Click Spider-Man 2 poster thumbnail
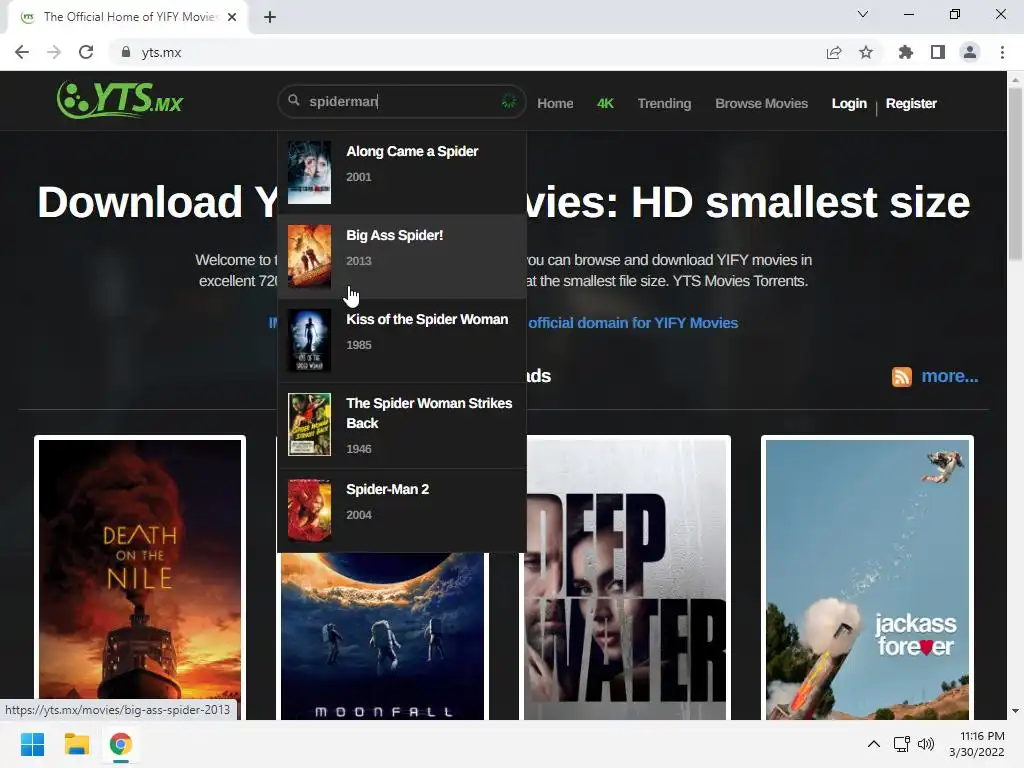Viewport: 1024px width, 768px height. (310, 511)
